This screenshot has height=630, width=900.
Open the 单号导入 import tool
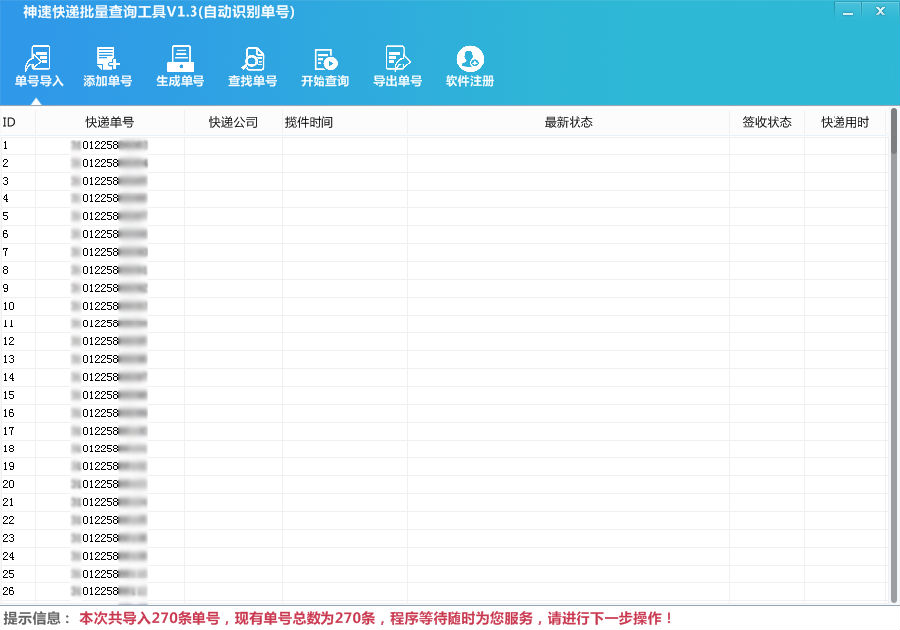point(38,66)
